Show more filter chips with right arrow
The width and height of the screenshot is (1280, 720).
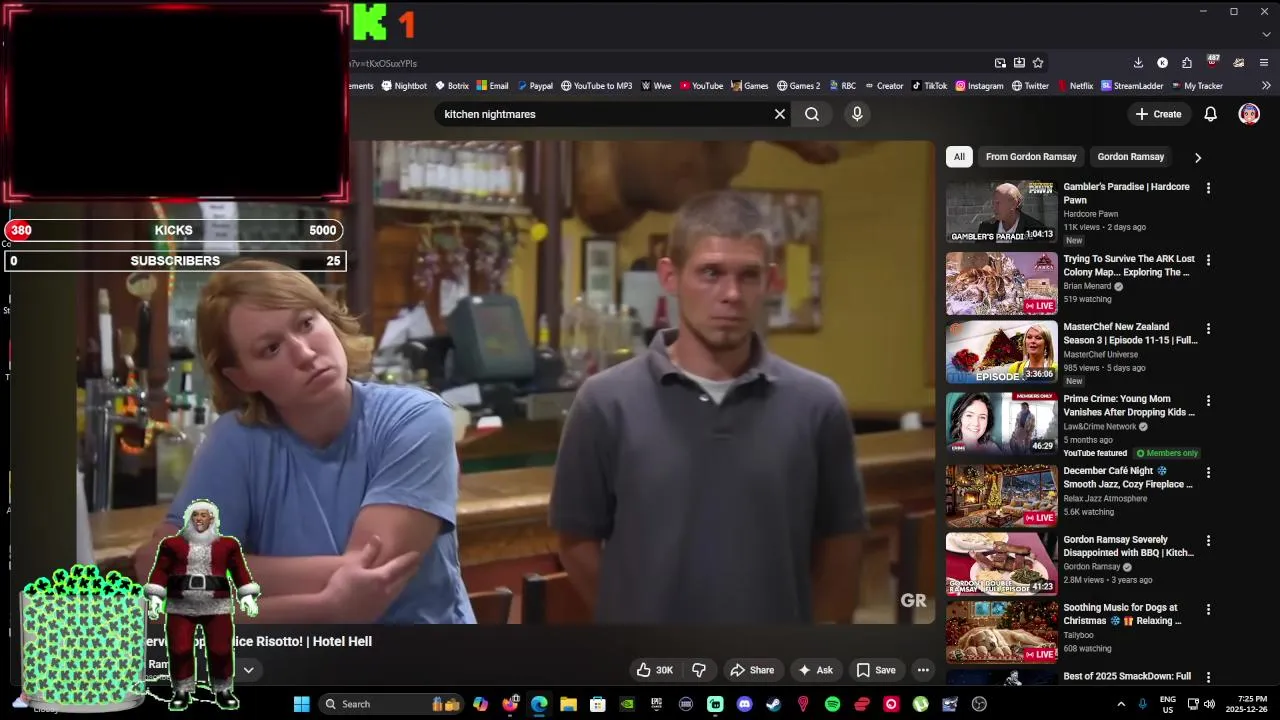(1197, 157)
